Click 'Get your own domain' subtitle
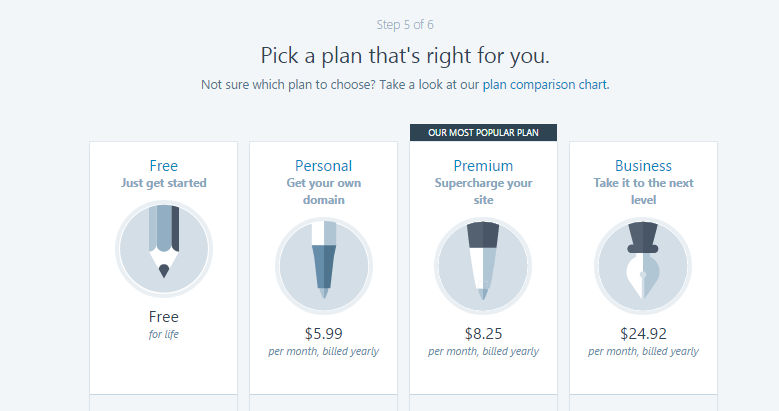The width and height of the screenshot is (779, 411). point(323,191)
